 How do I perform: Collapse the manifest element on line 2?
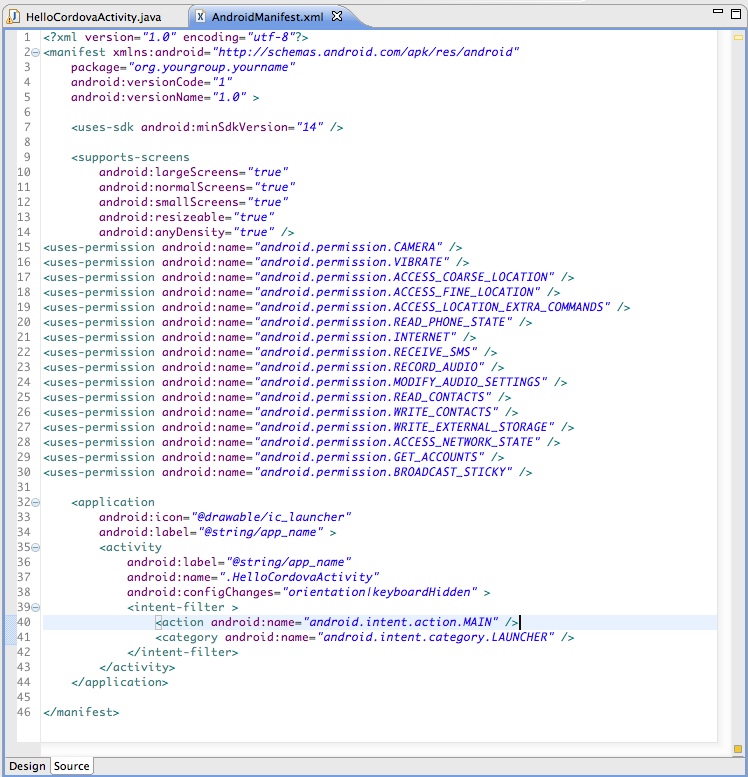click(x=36, y=52)
